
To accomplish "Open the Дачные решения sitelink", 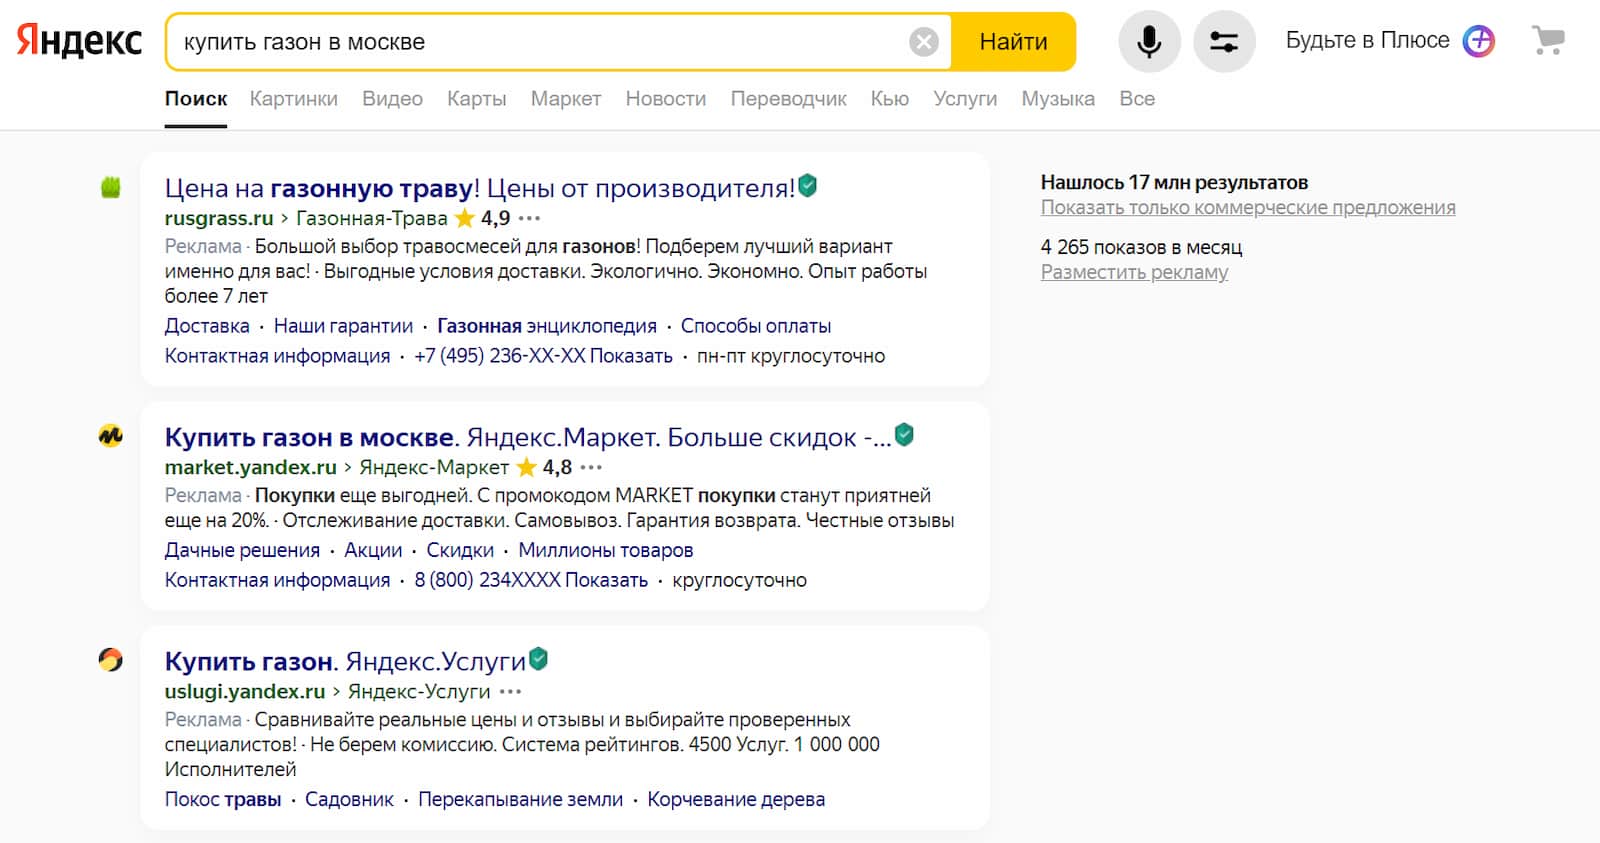I will tap(242, 550).
